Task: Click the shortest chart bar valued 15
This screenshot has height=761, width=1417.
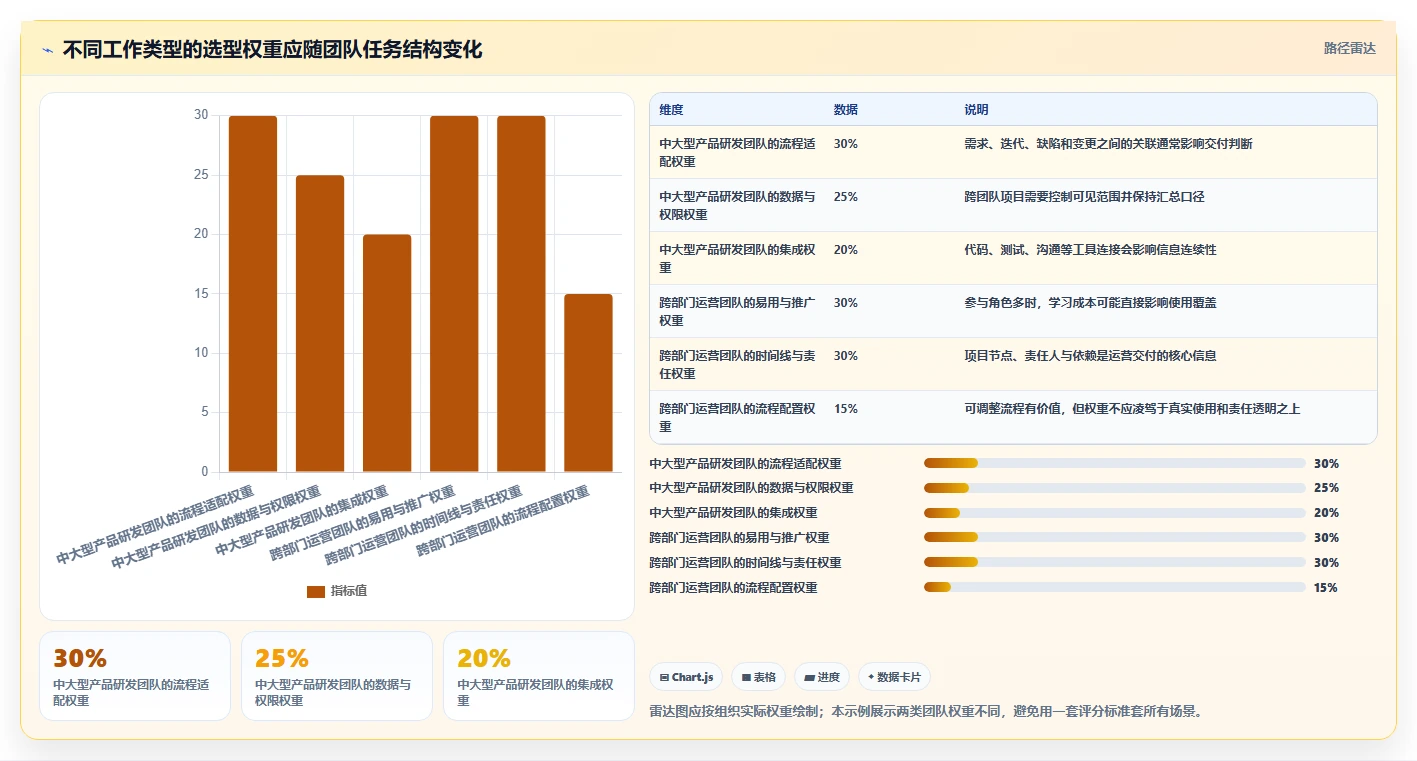Action: pos(588,383)
